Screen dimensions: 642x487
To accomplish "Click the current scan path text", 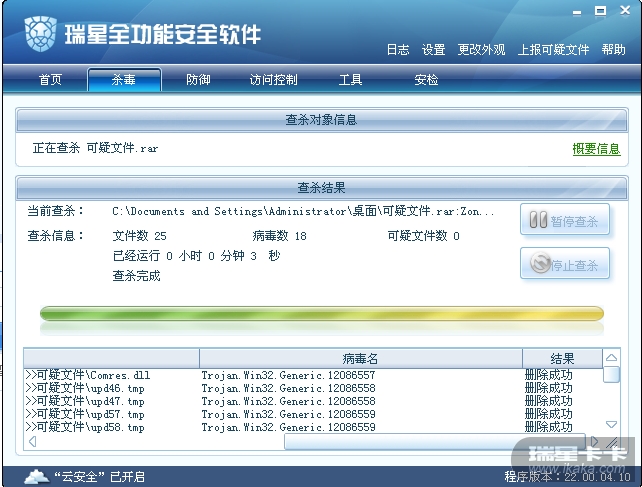I will (x=303, y=211).
